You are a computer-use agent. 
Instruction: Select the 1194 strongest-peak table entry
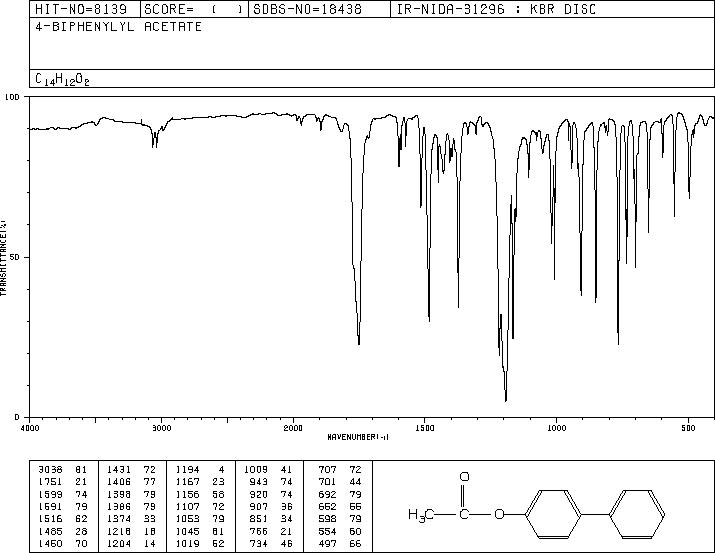[200, 470]
